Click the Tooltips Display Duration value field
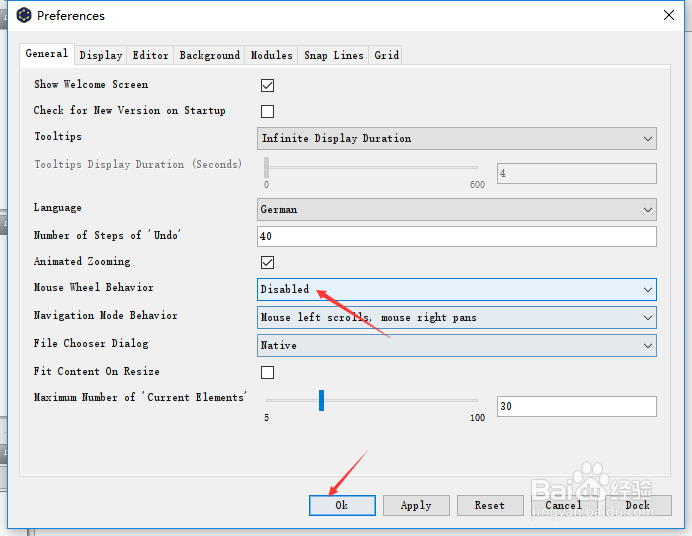692x536 pixels. point(577,173)
